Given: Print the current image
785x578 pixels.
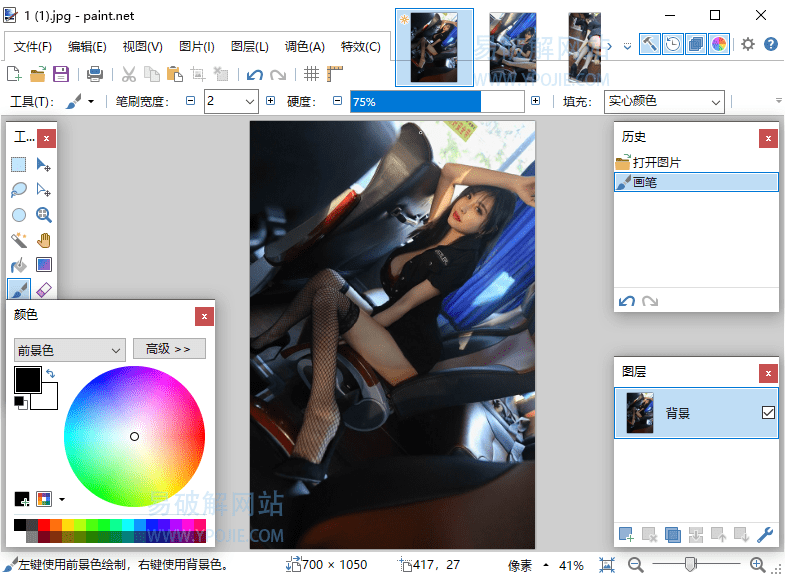Looking at the screenshot, I should click(x=95, y=75).
